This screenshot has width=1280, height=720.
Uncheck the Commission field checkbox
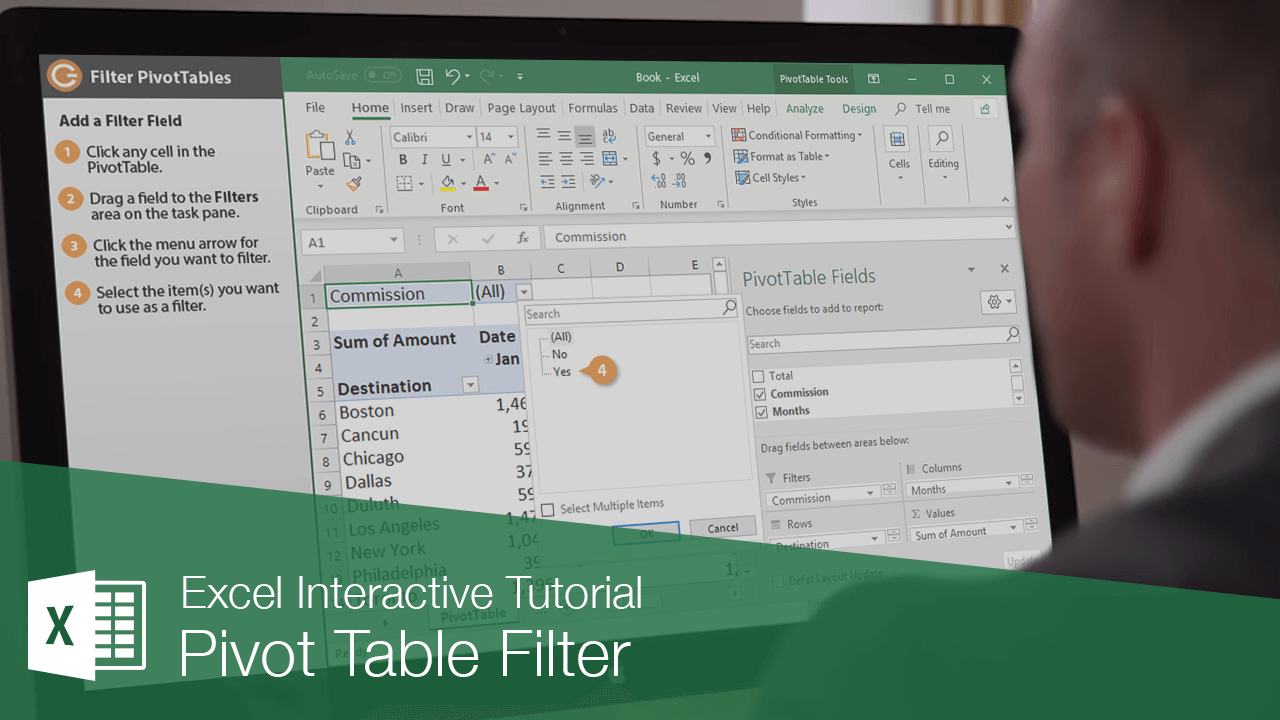click(758, 392)
